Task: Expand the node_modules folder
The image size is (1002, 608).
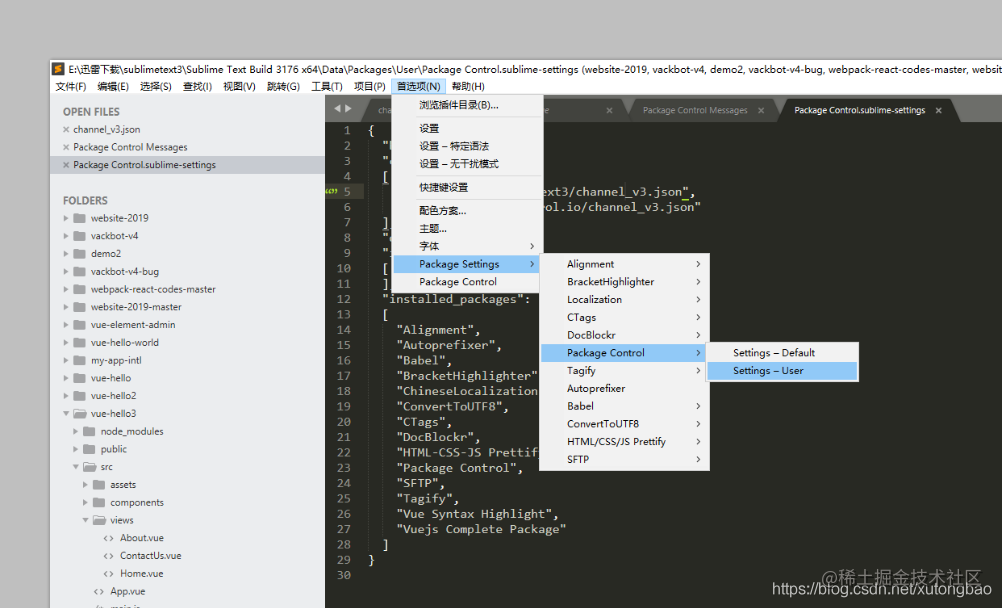Action: click(75, 432)
